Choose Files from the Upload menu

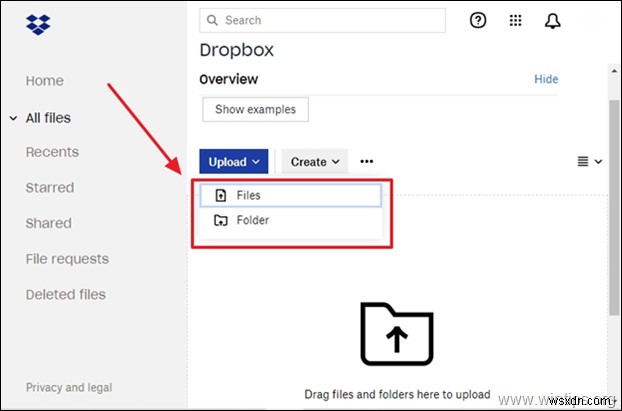pos(291,195)
